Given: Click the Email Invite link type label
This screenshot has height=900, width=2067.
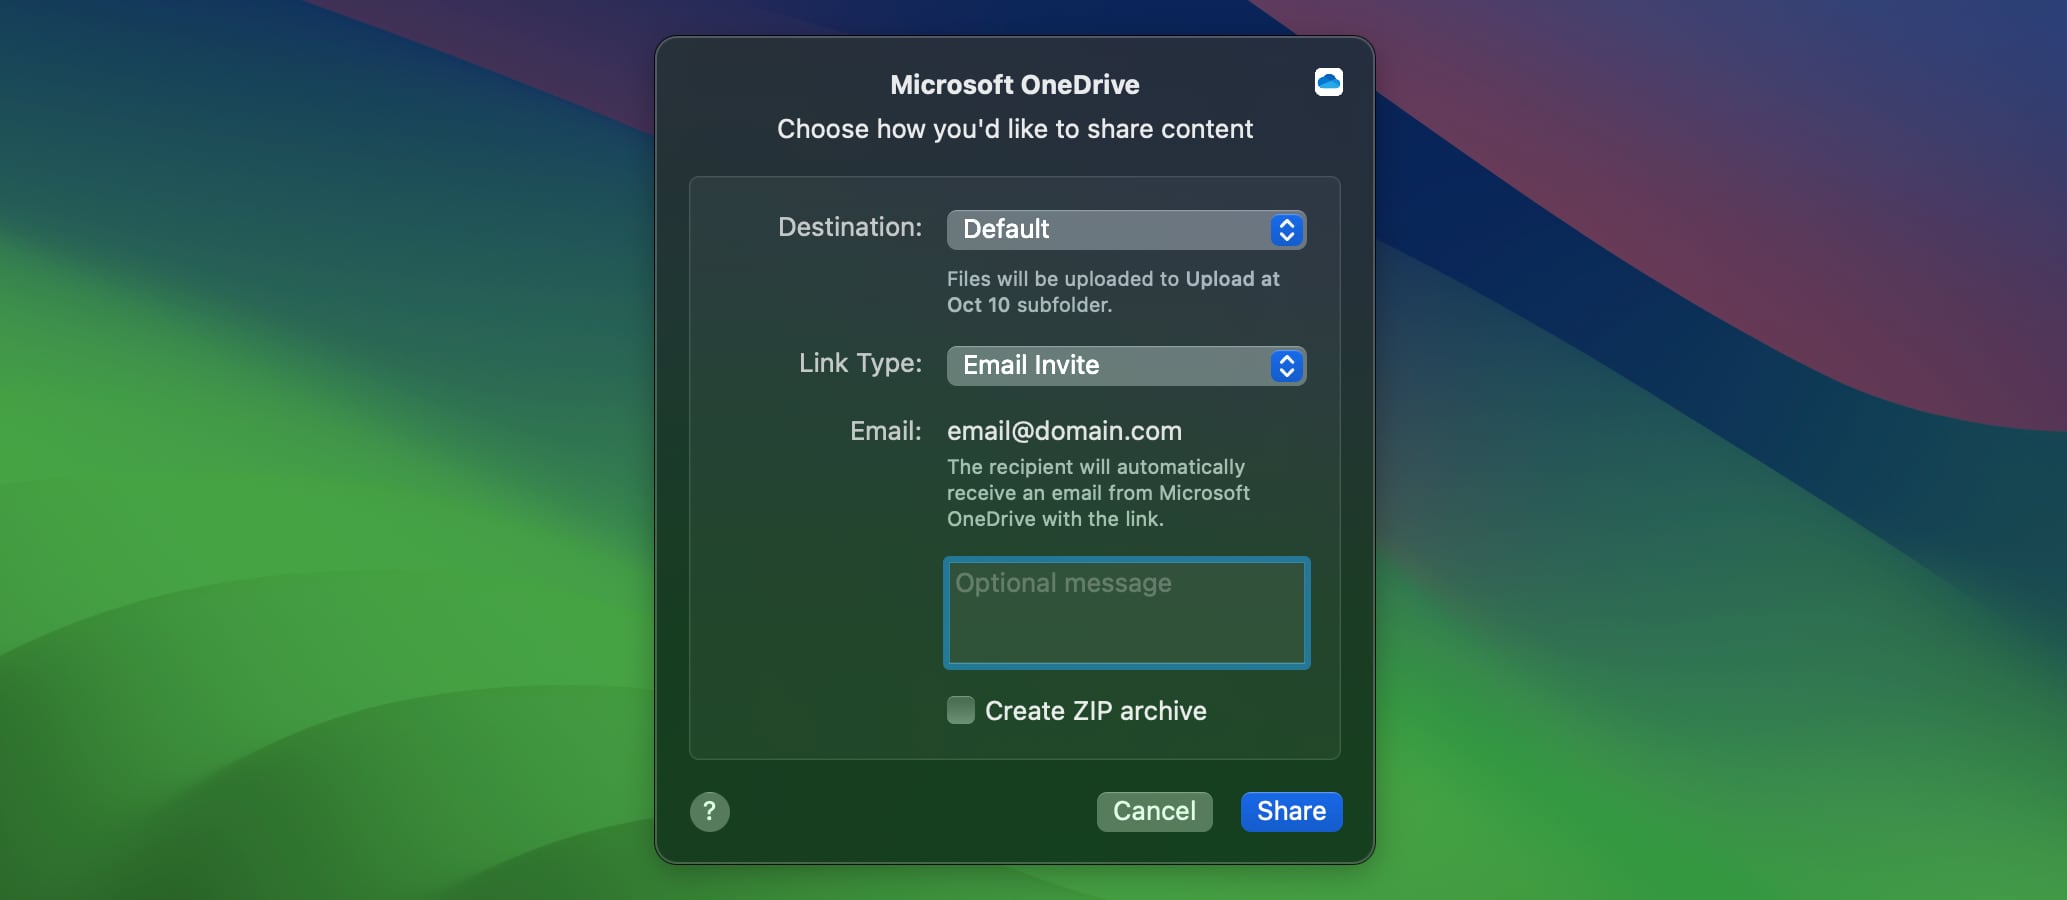Looking at the screenshot, I should click(x=1030, y=366).
